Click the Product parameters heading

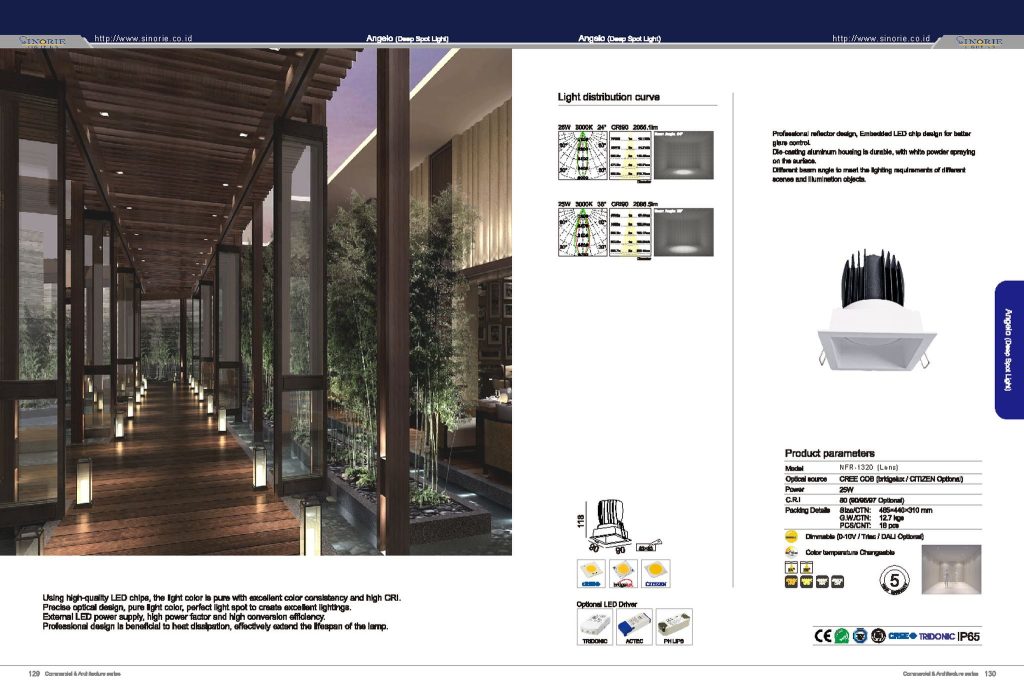pyautogui.click(x=830, y=453)
